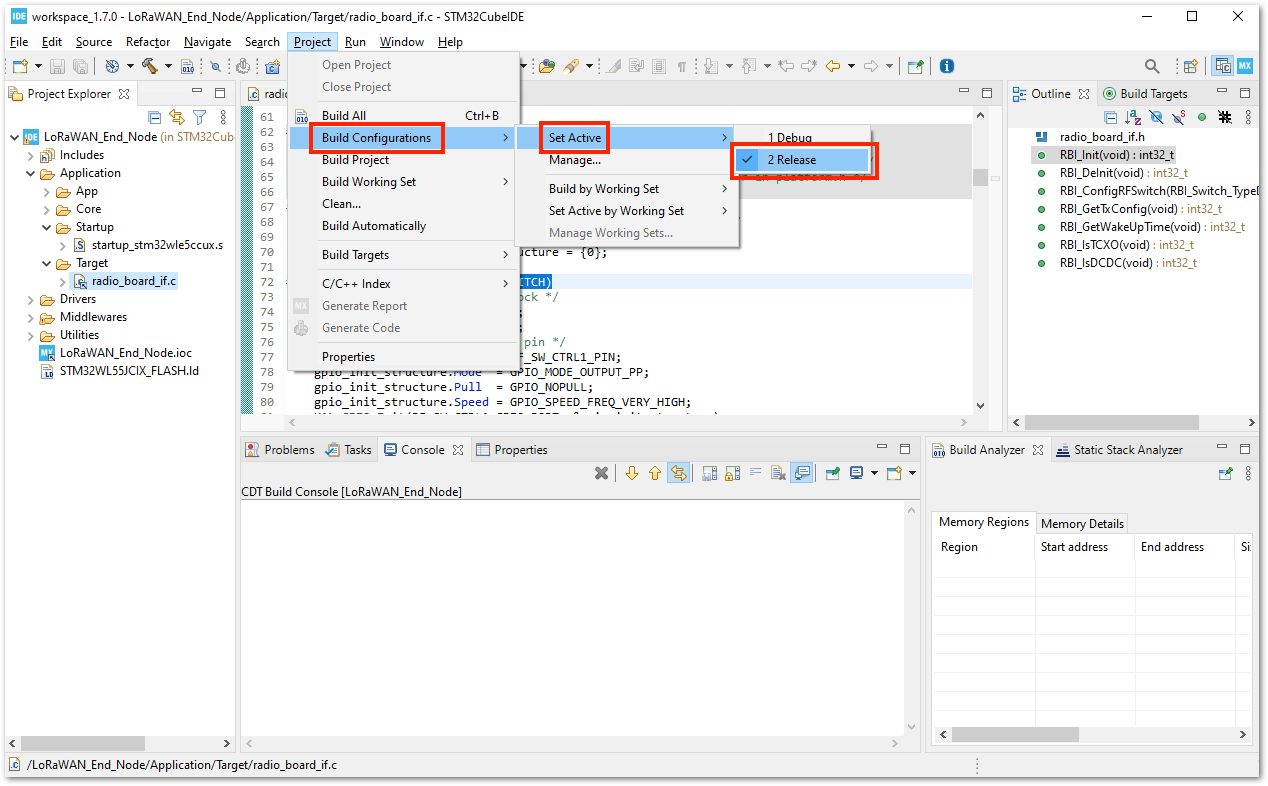Switch to the Problems tab
Viewport: 1268px width, 786px height.
pyautogui.click(x=280, y=450)
